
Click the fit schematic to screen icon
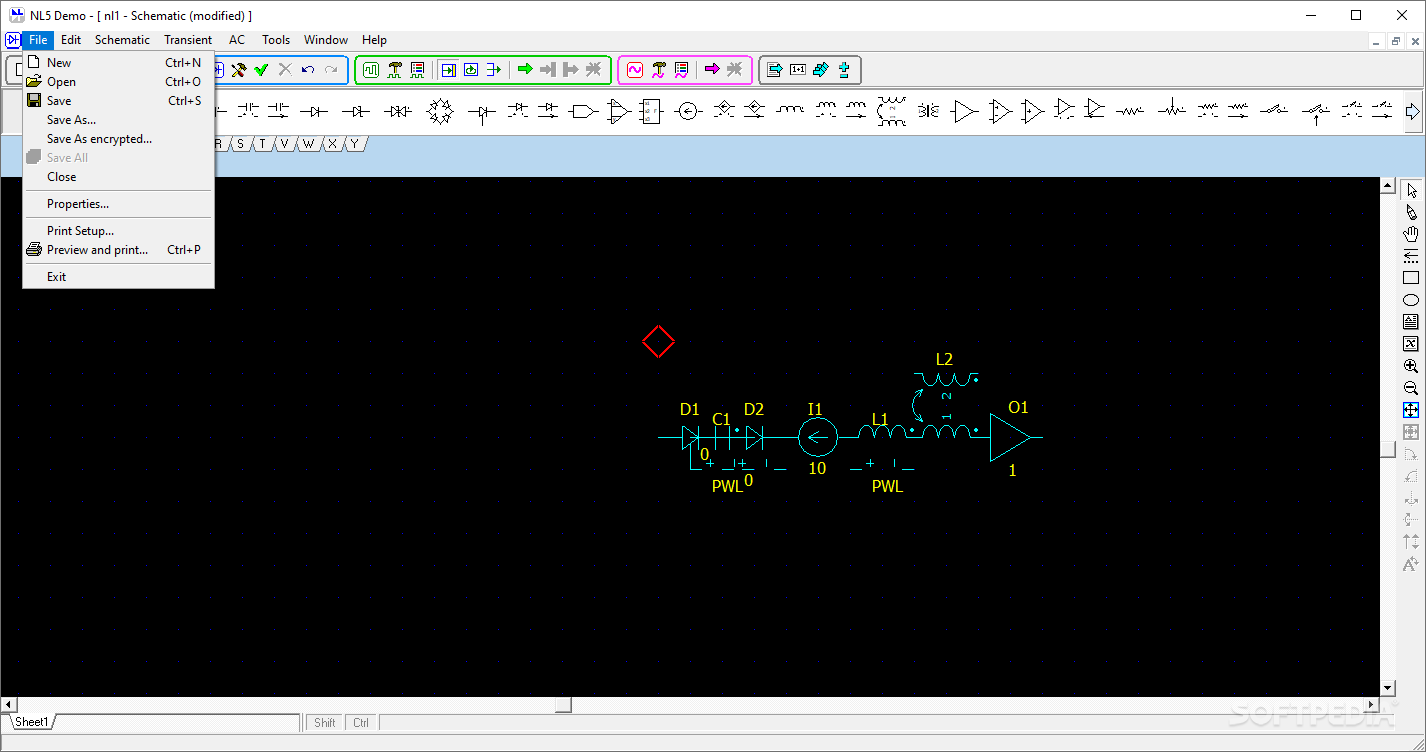pyautogui.click(x=1411, y=410)
